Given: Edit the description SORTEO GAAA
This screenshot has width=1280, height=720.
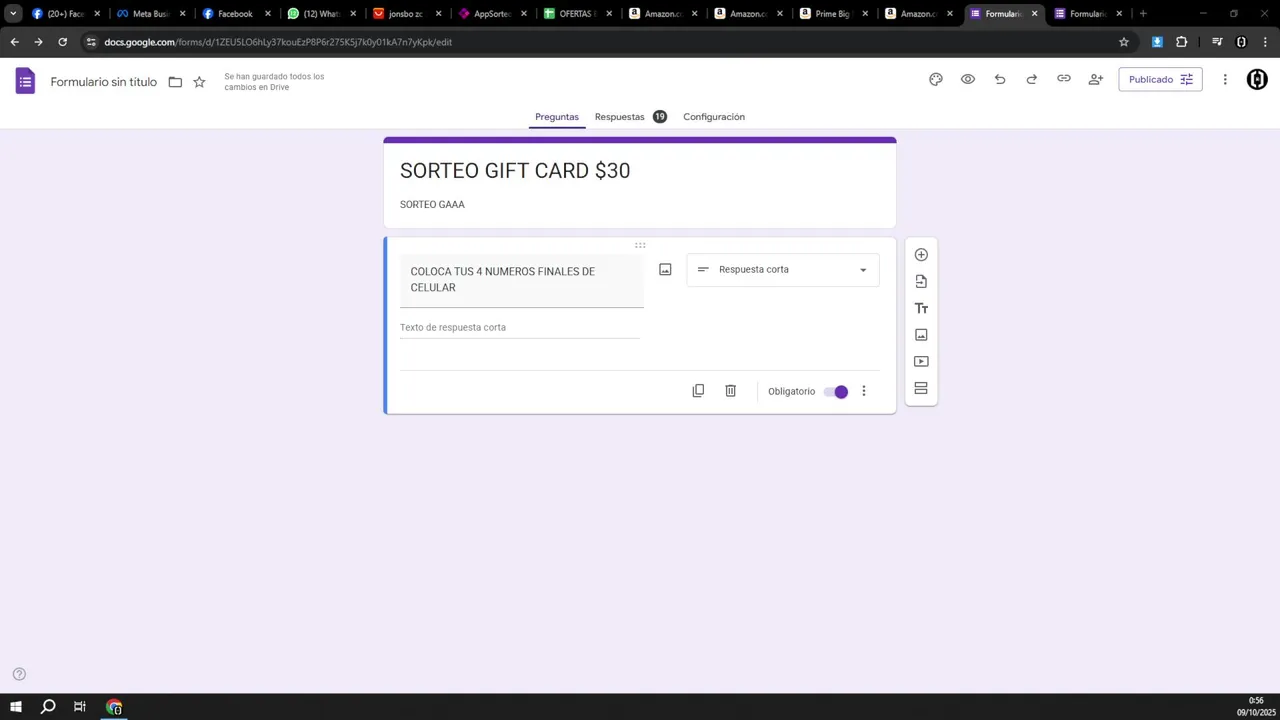Looking at the screenshot, I should (x=432, y=205).
